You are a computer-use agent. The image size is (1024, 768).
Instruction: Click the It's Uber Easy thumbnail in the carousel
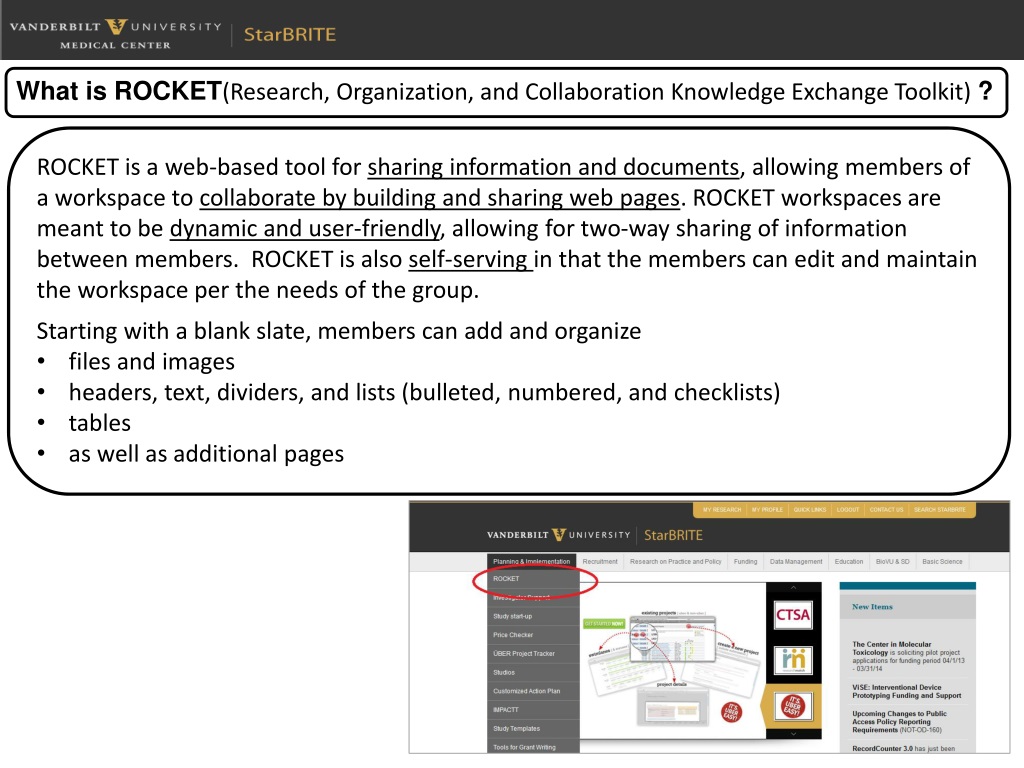[793, 706]
